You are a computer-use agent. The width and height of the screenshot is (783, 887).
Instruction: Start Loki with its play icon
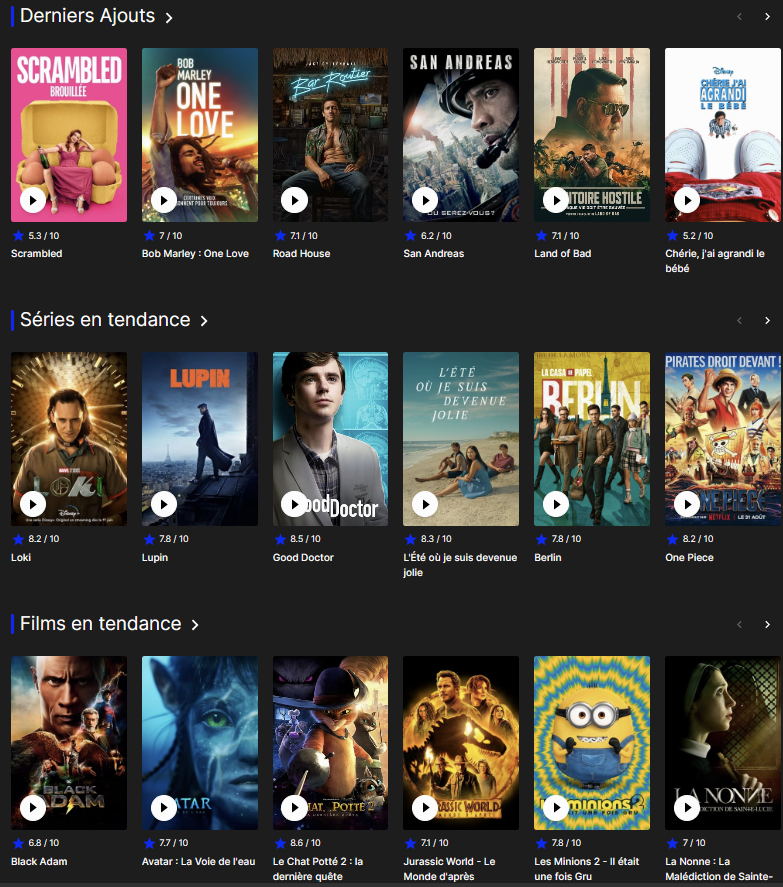(x=33, y=504)
